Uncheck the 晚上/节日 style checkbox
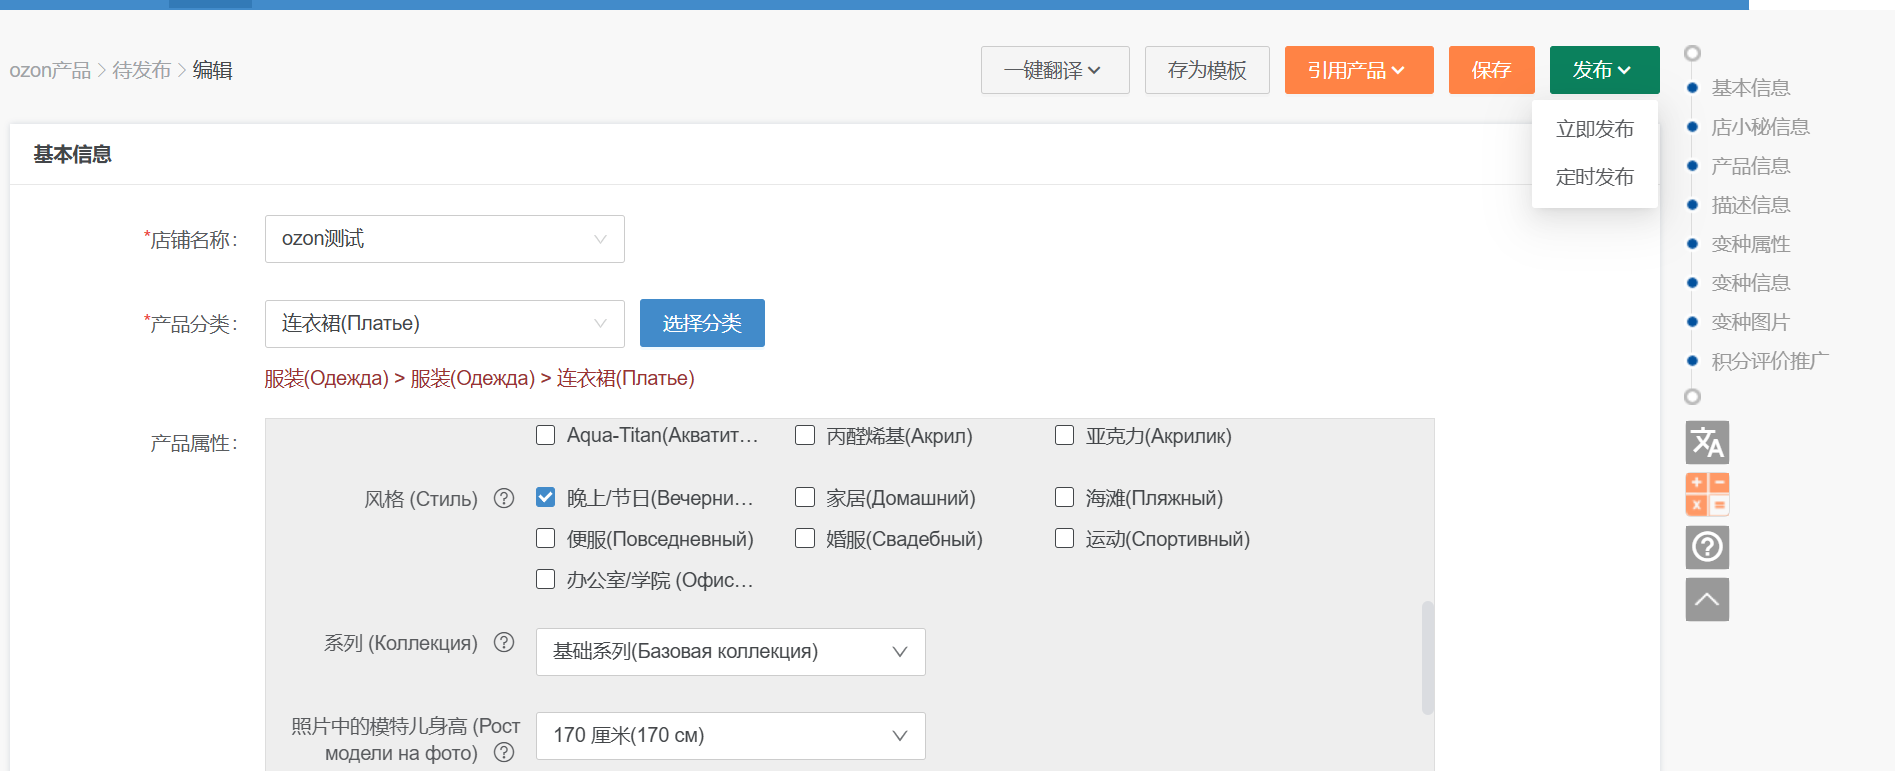 (x=546, y=497)
